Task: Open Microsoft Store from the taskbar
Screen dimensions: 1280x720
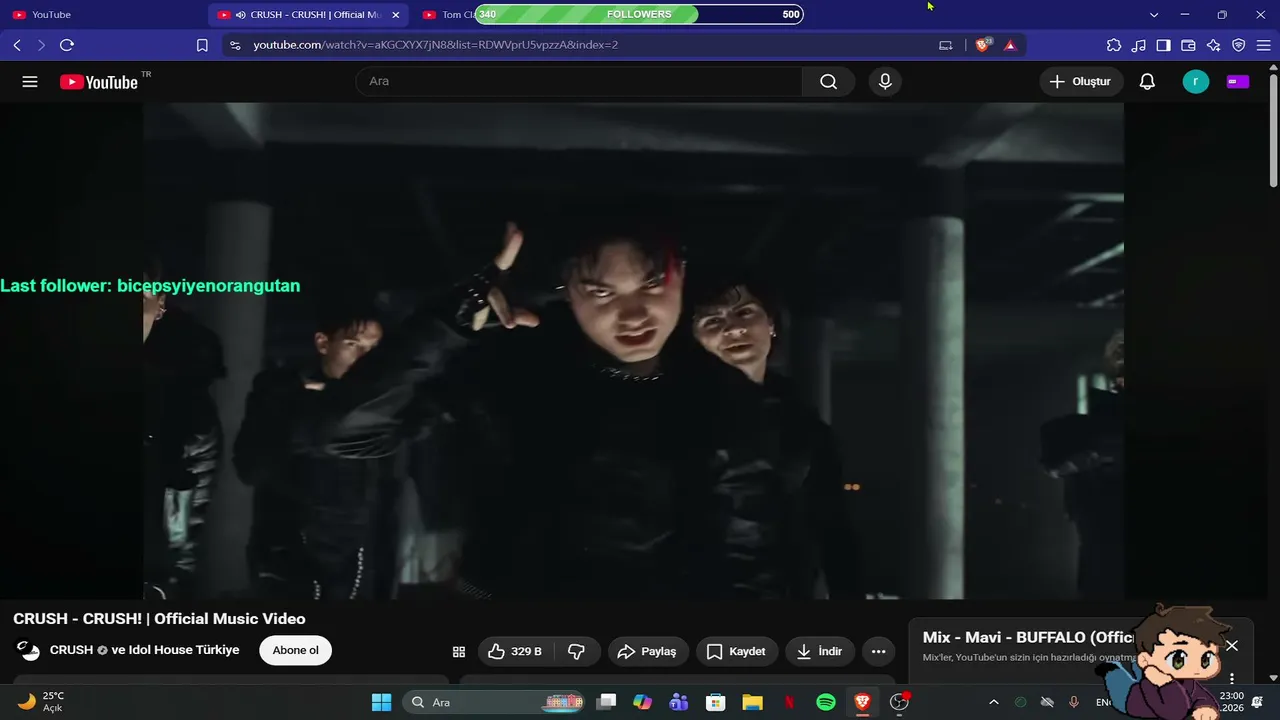Action: [x=715, y=702]
